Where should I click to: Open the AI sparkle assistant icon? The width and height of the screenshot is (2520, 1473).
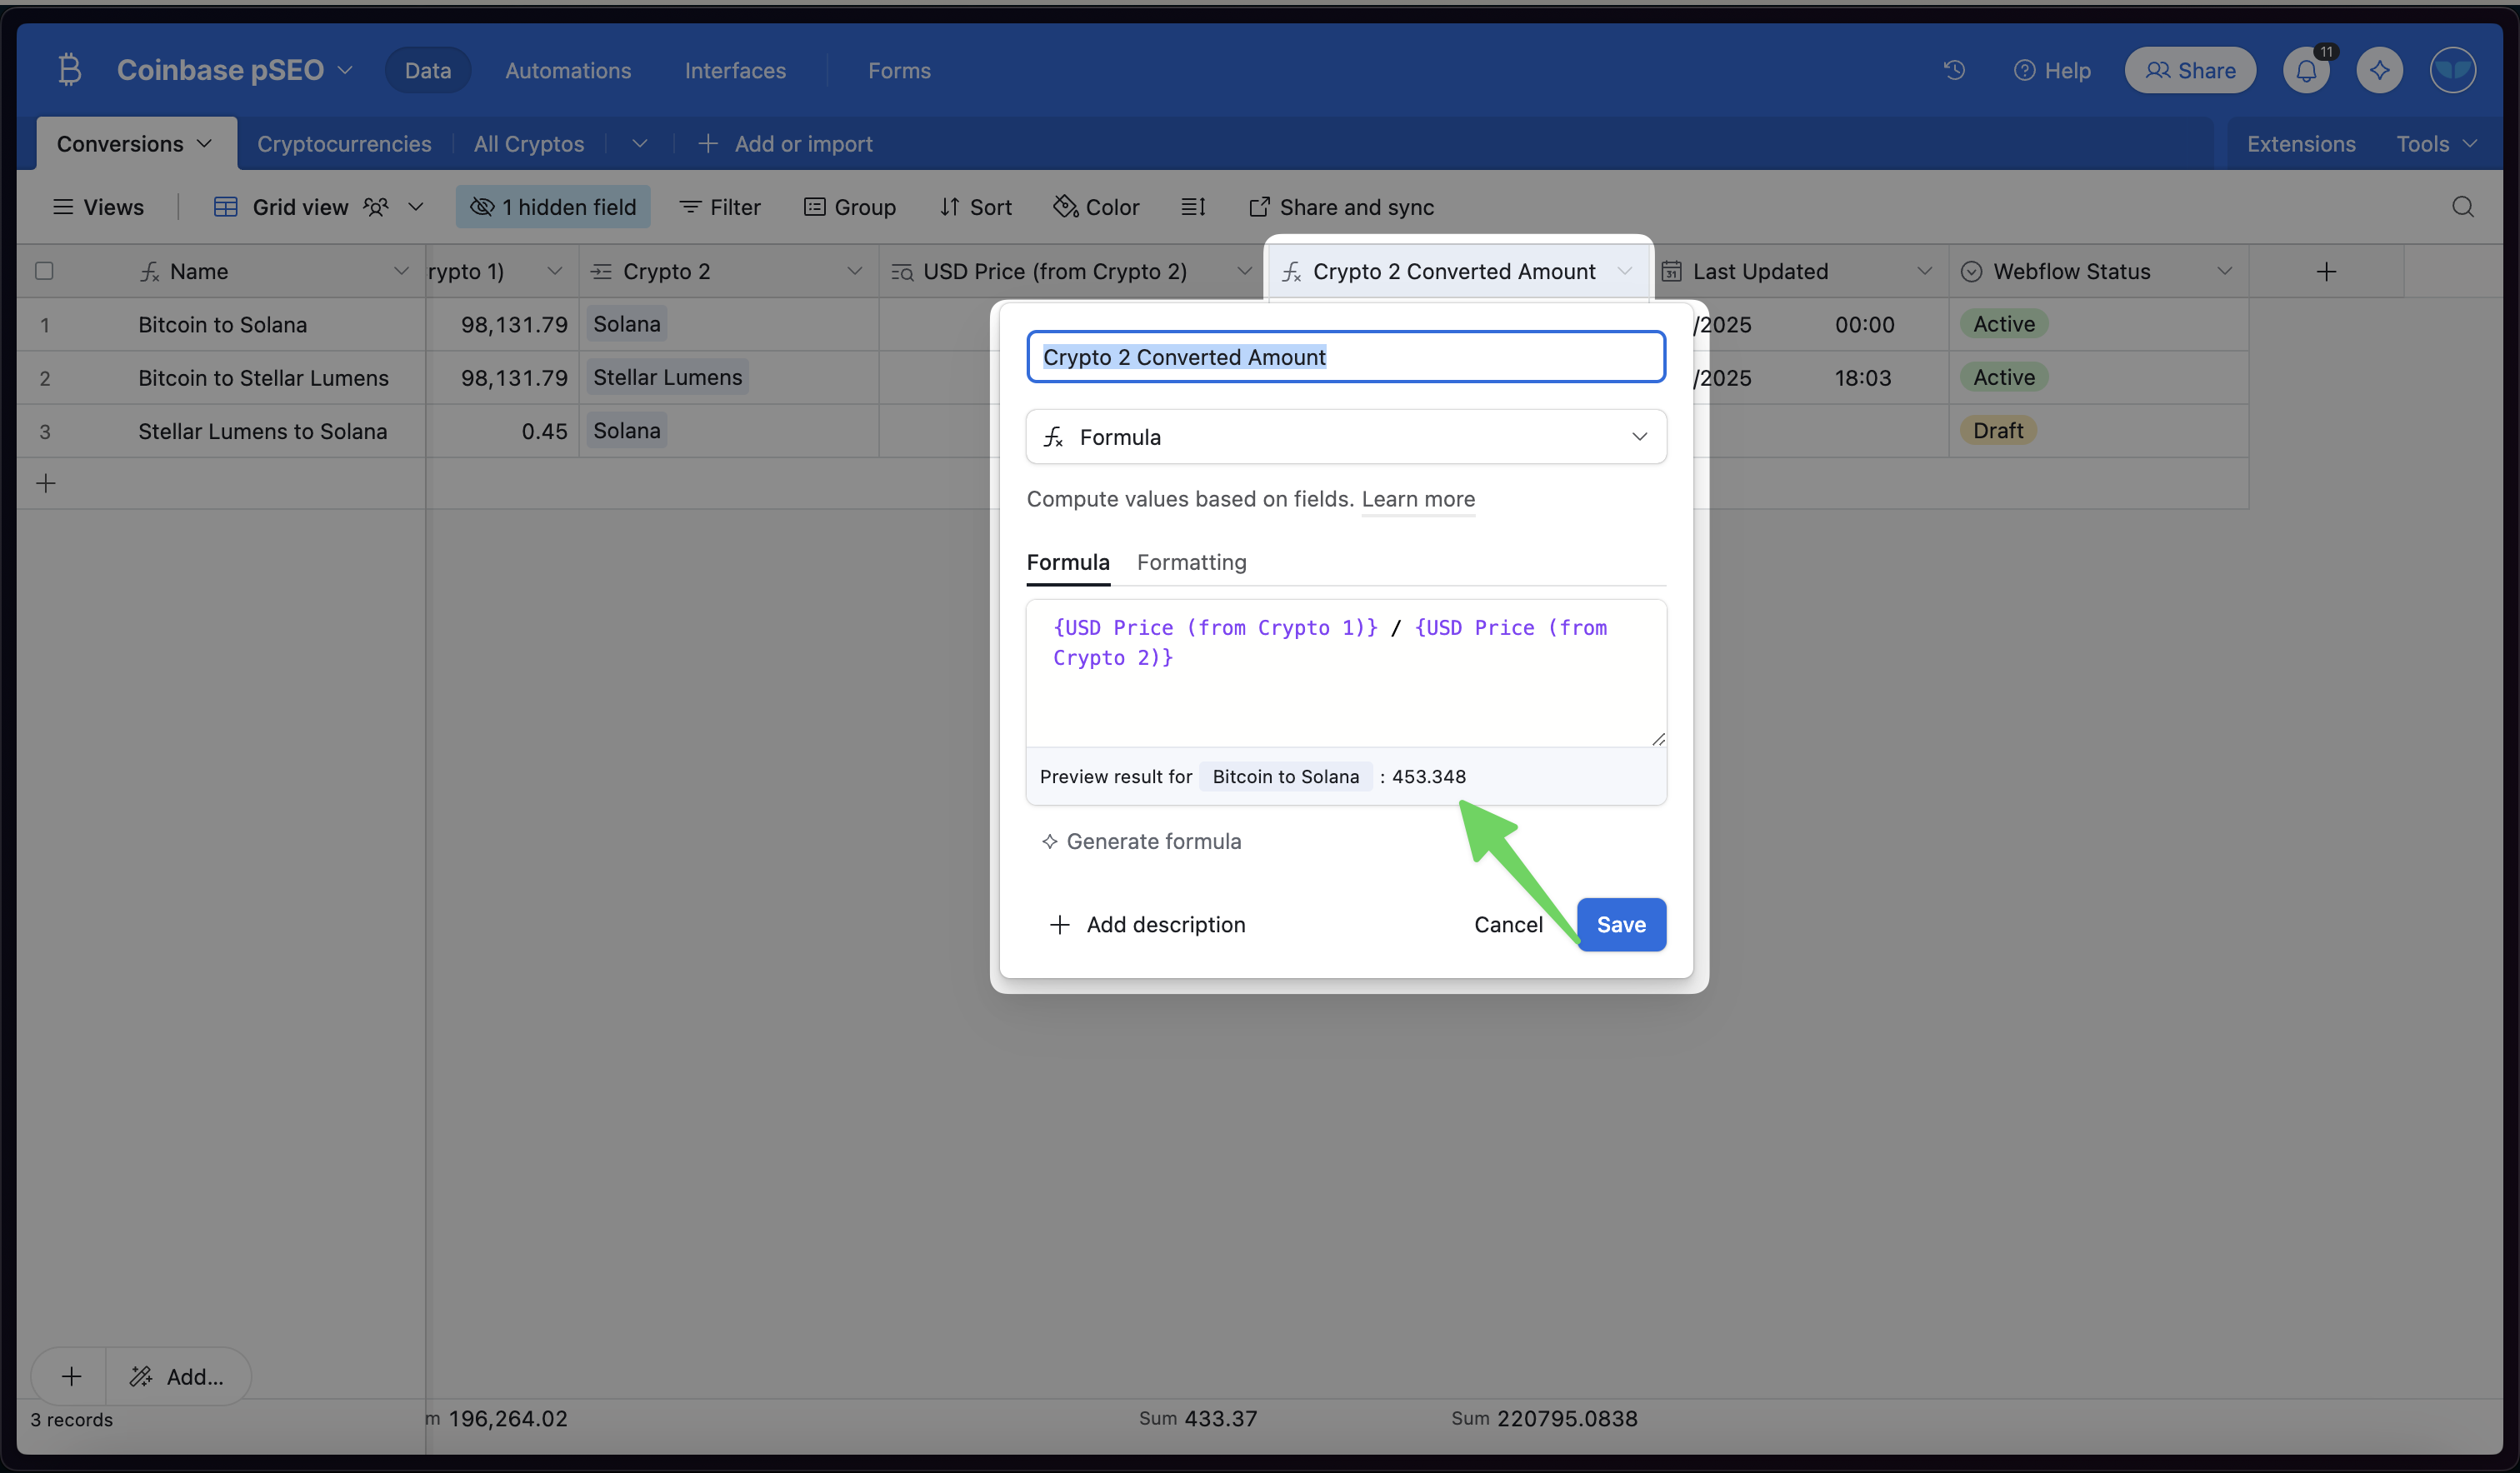point(2379,70)
